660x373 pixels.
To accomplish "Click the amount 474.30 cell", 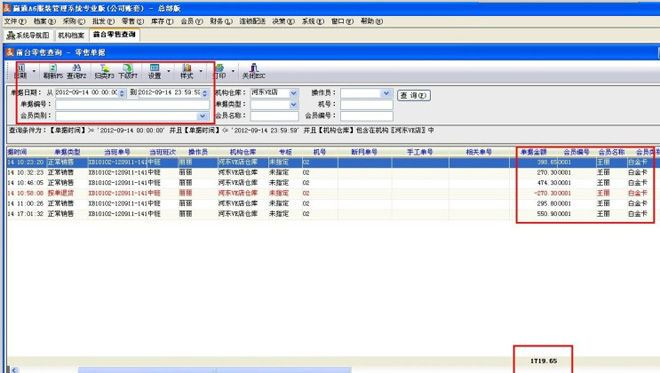I will 534,183.
